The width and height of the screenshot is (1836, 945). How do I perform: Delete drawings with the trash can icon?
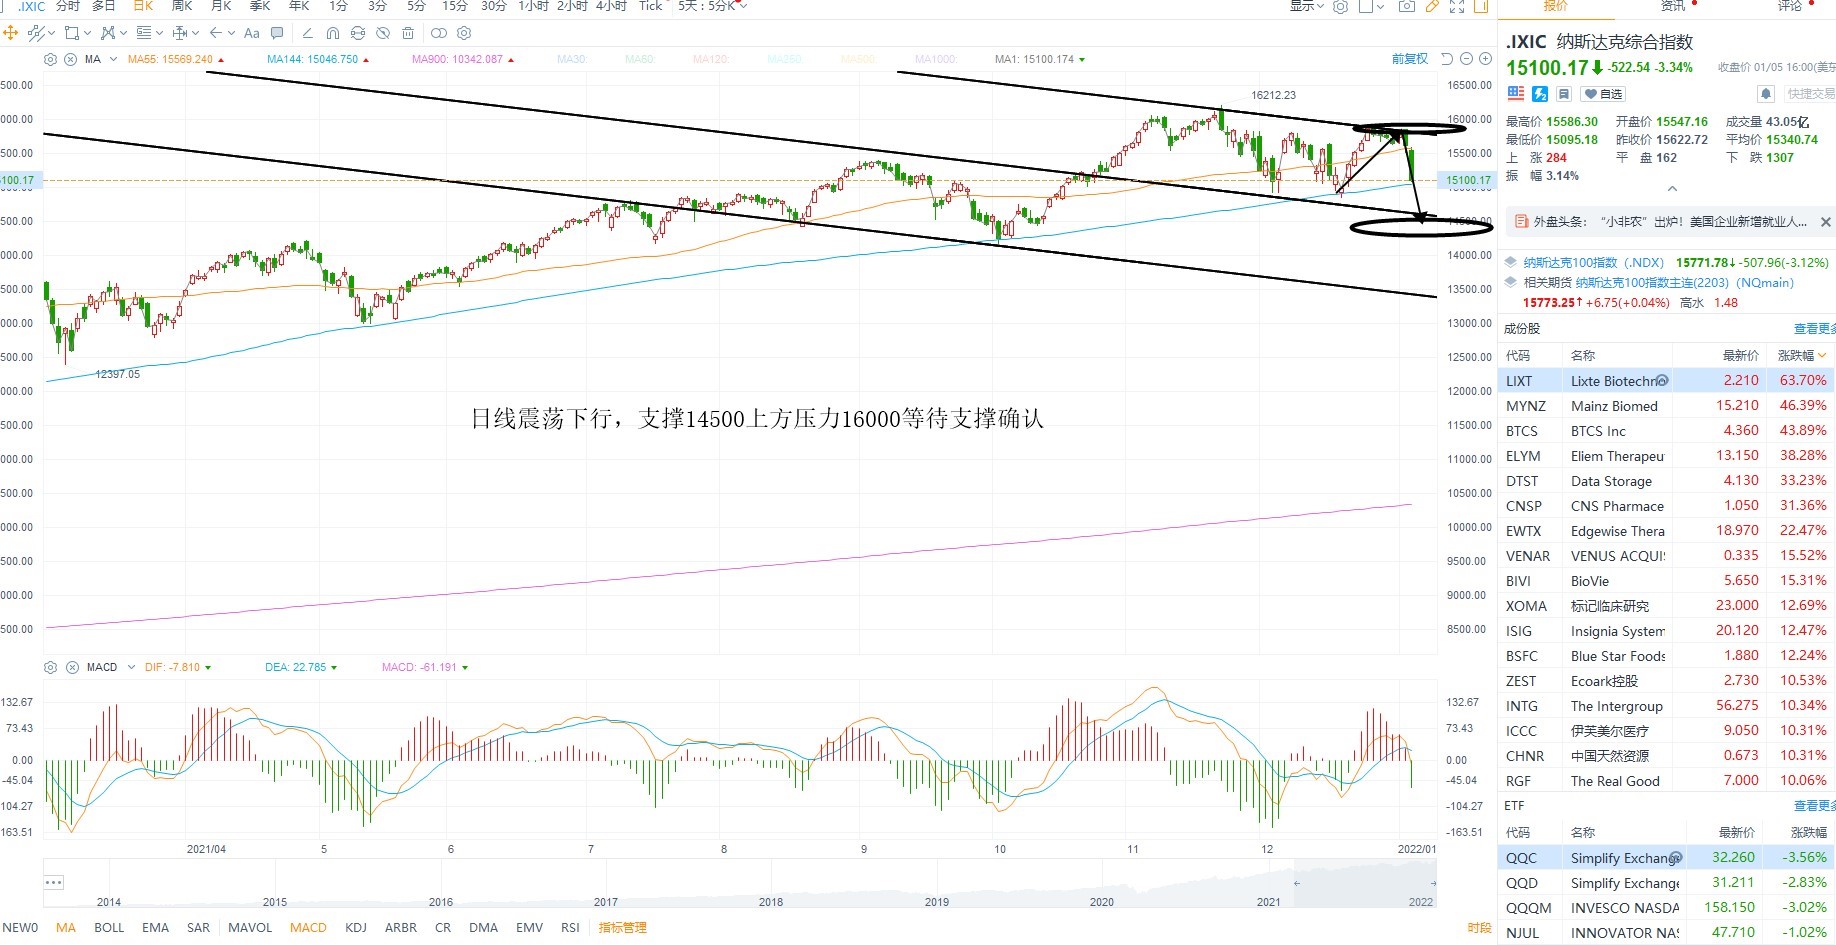pos(408,33)
